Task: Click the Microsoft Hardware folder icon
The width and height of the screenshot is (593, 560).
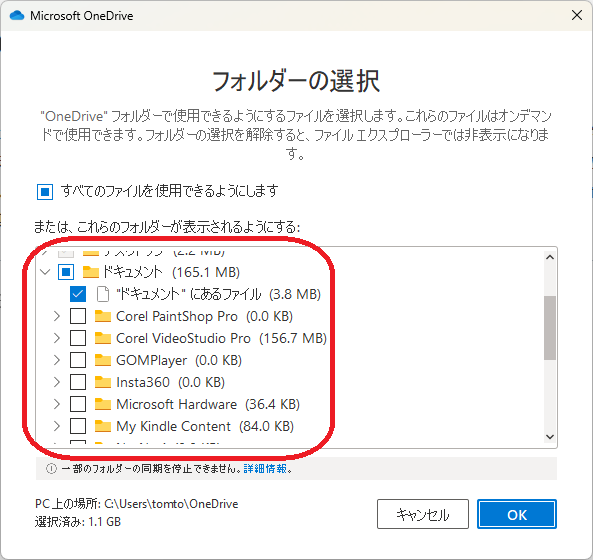Action: pos(102,404)
